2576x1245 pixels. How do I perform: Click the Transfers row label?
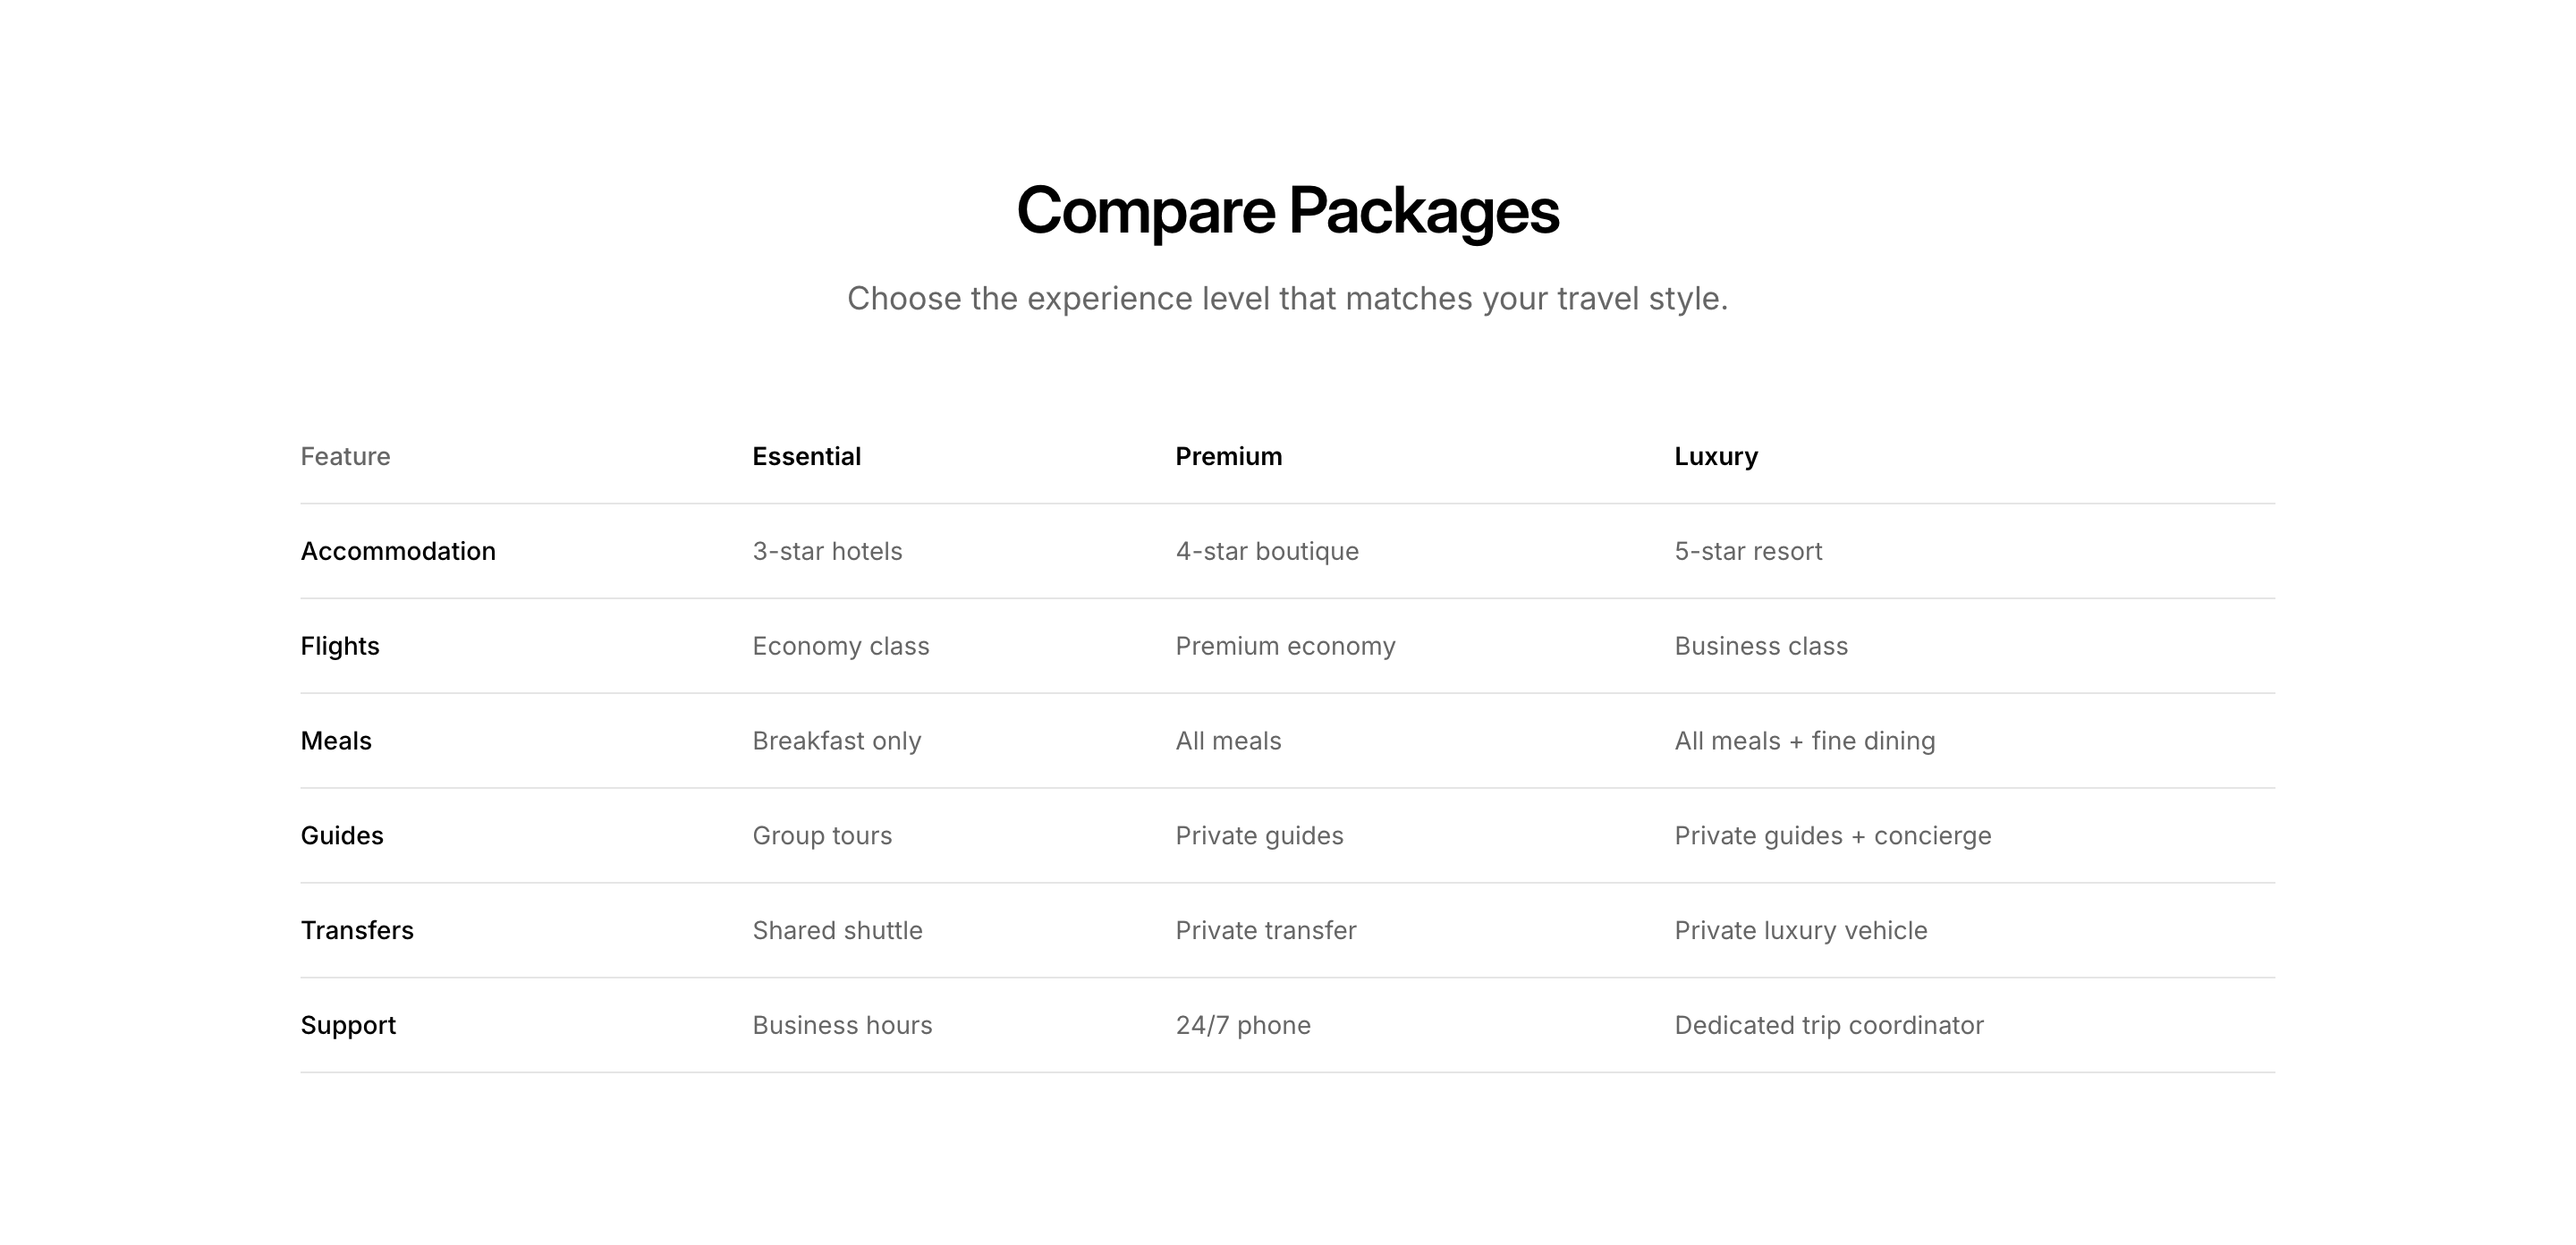point(357,931)
